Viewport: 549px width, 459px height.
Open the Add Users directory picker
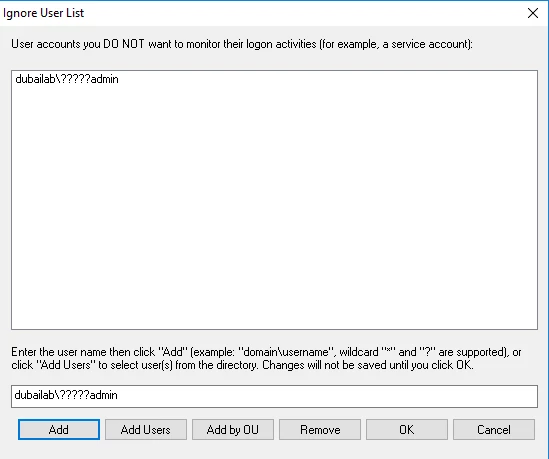tap(146, 429)
